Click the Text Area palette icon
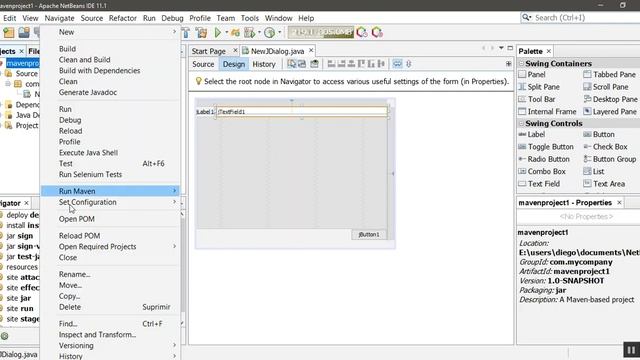Screen dimensions: 640x360 587,184
